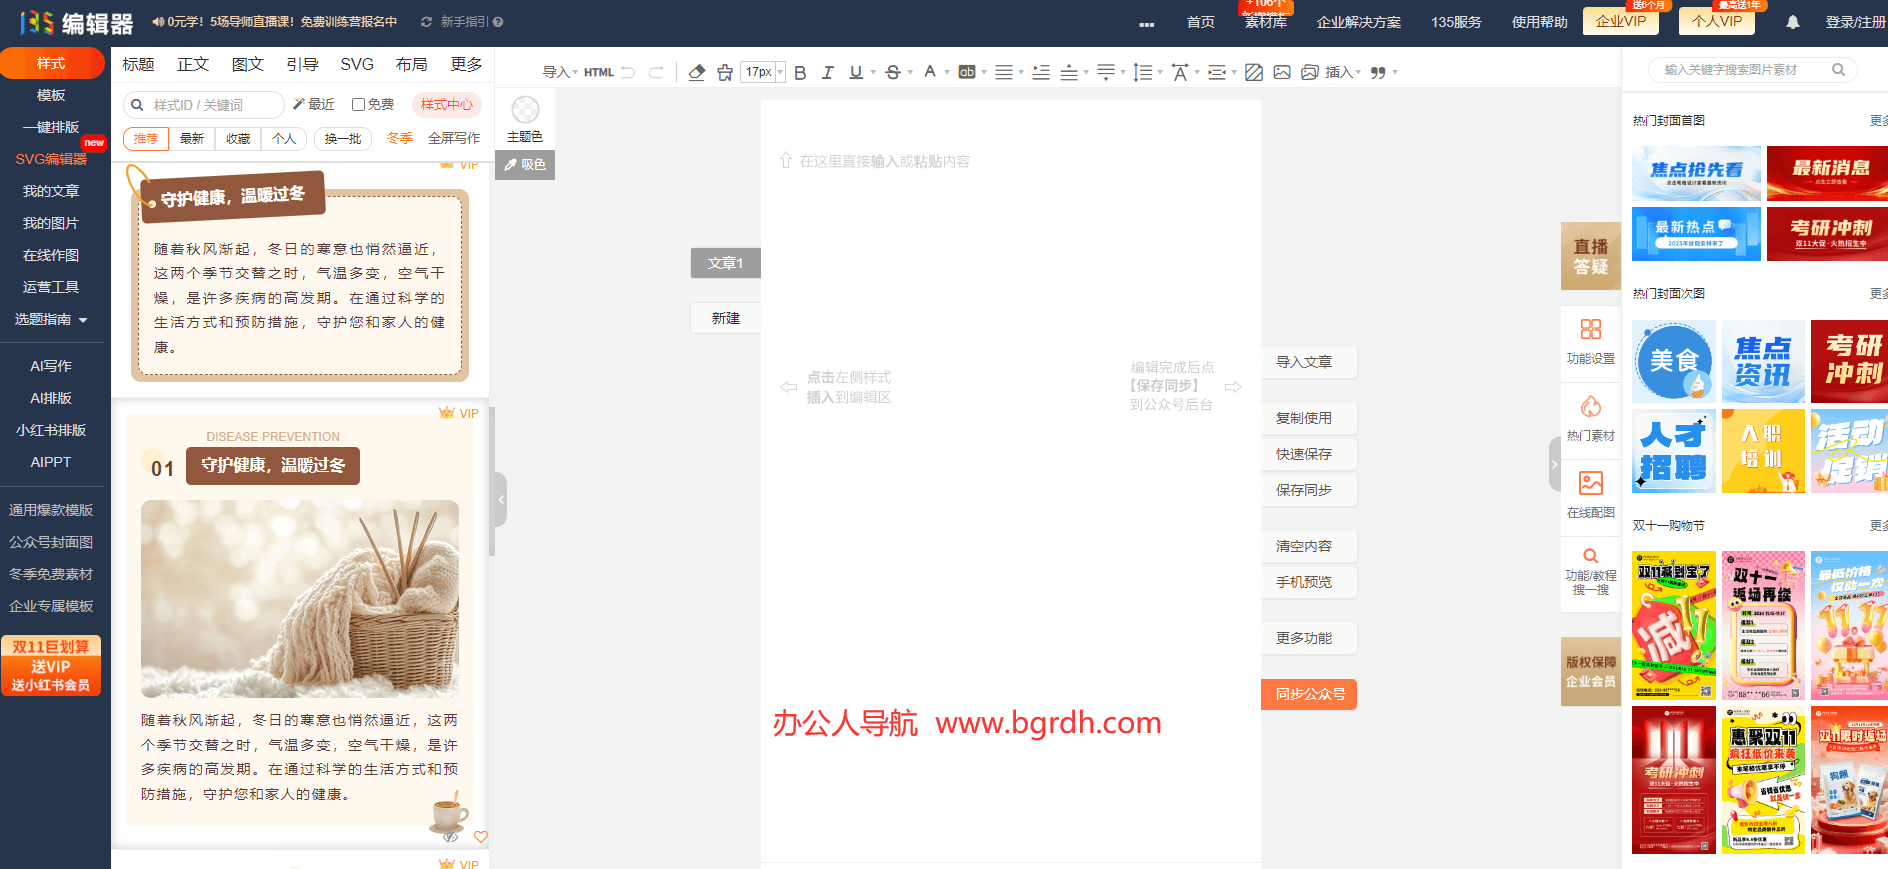
Task: Select the 推荐 filter option
Action: [x=146, y=138]
